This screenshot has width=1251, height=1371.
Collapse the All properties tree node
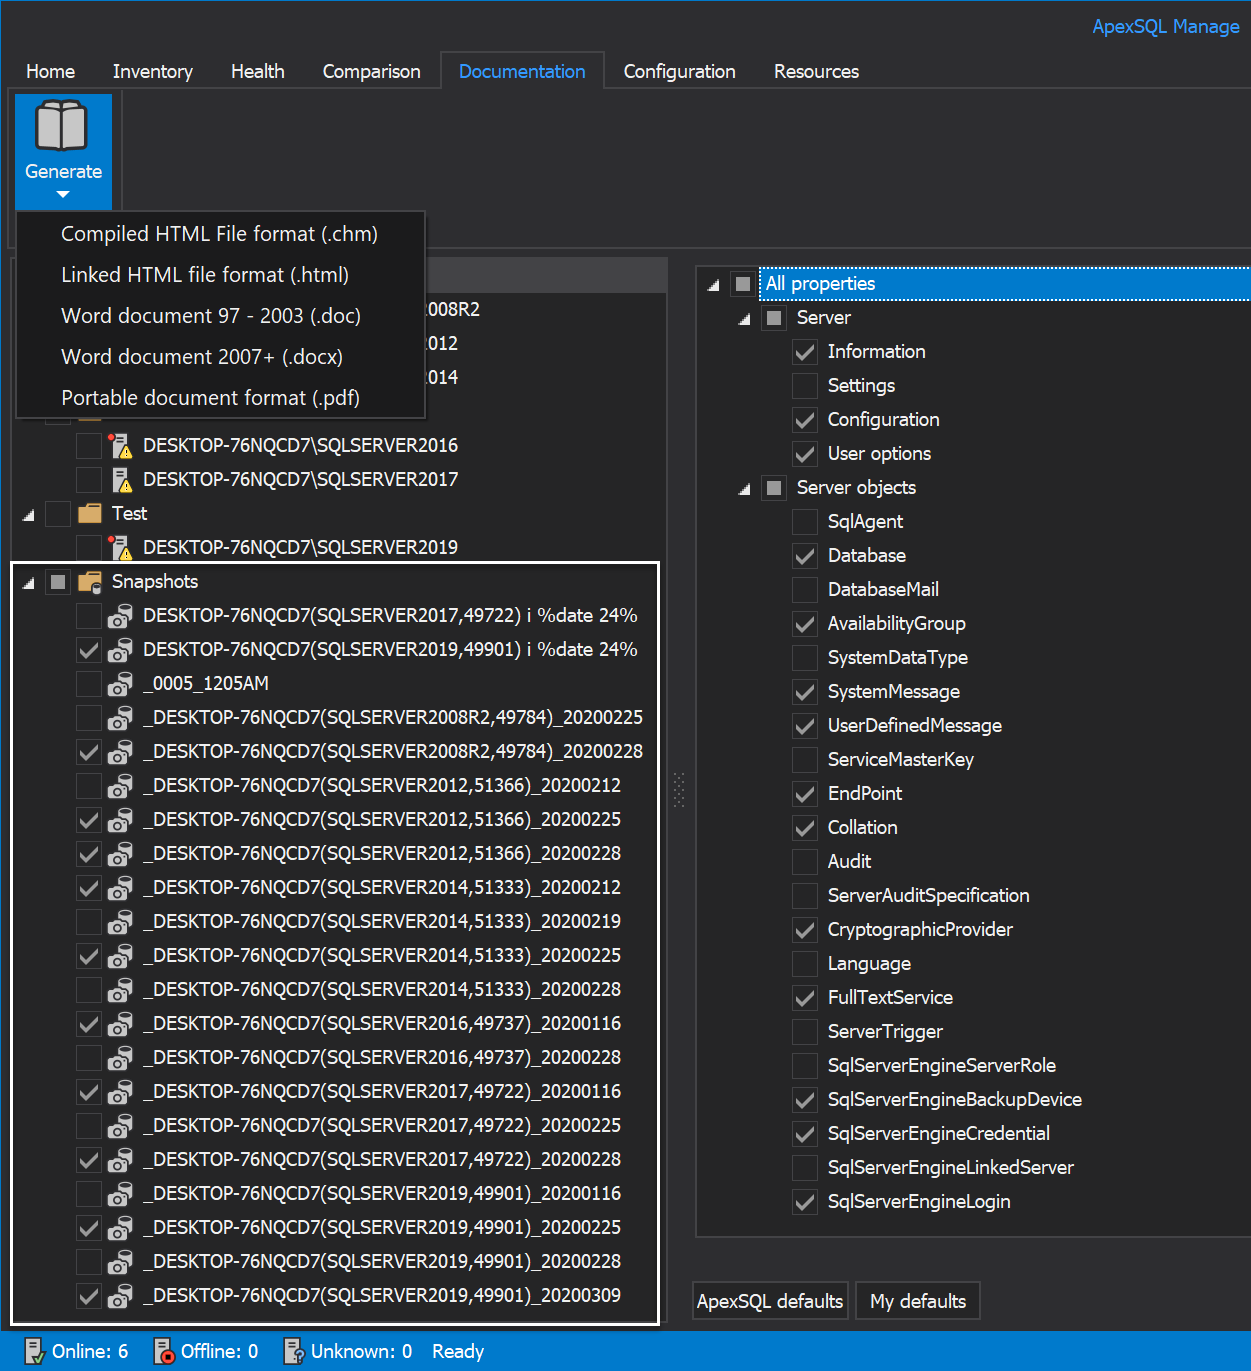point(713,285)
